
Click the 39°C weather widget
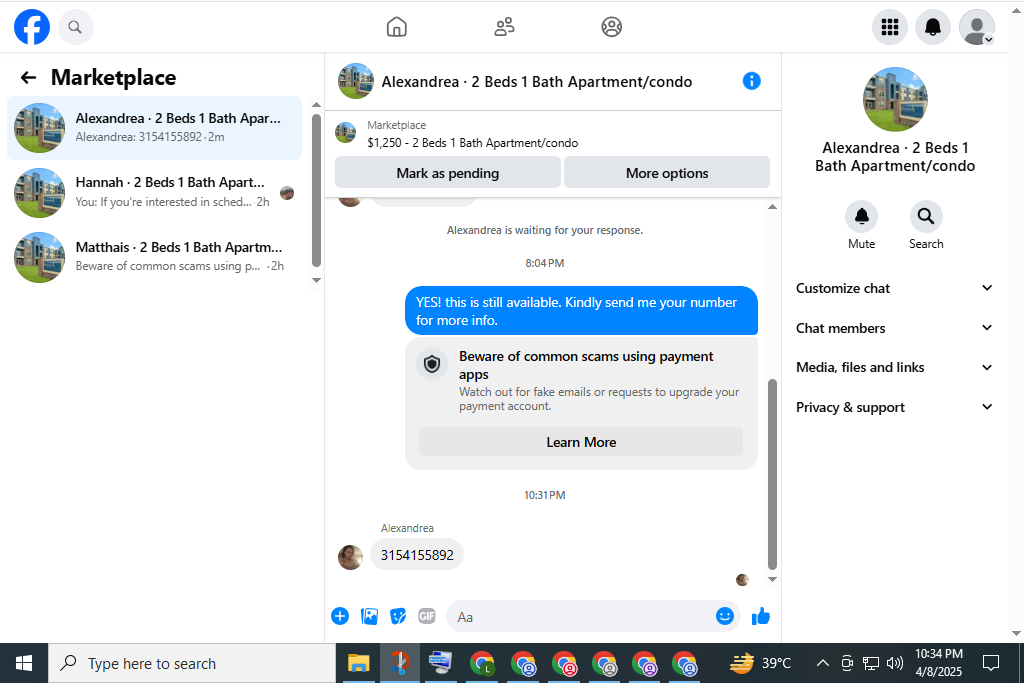point(760,663)
